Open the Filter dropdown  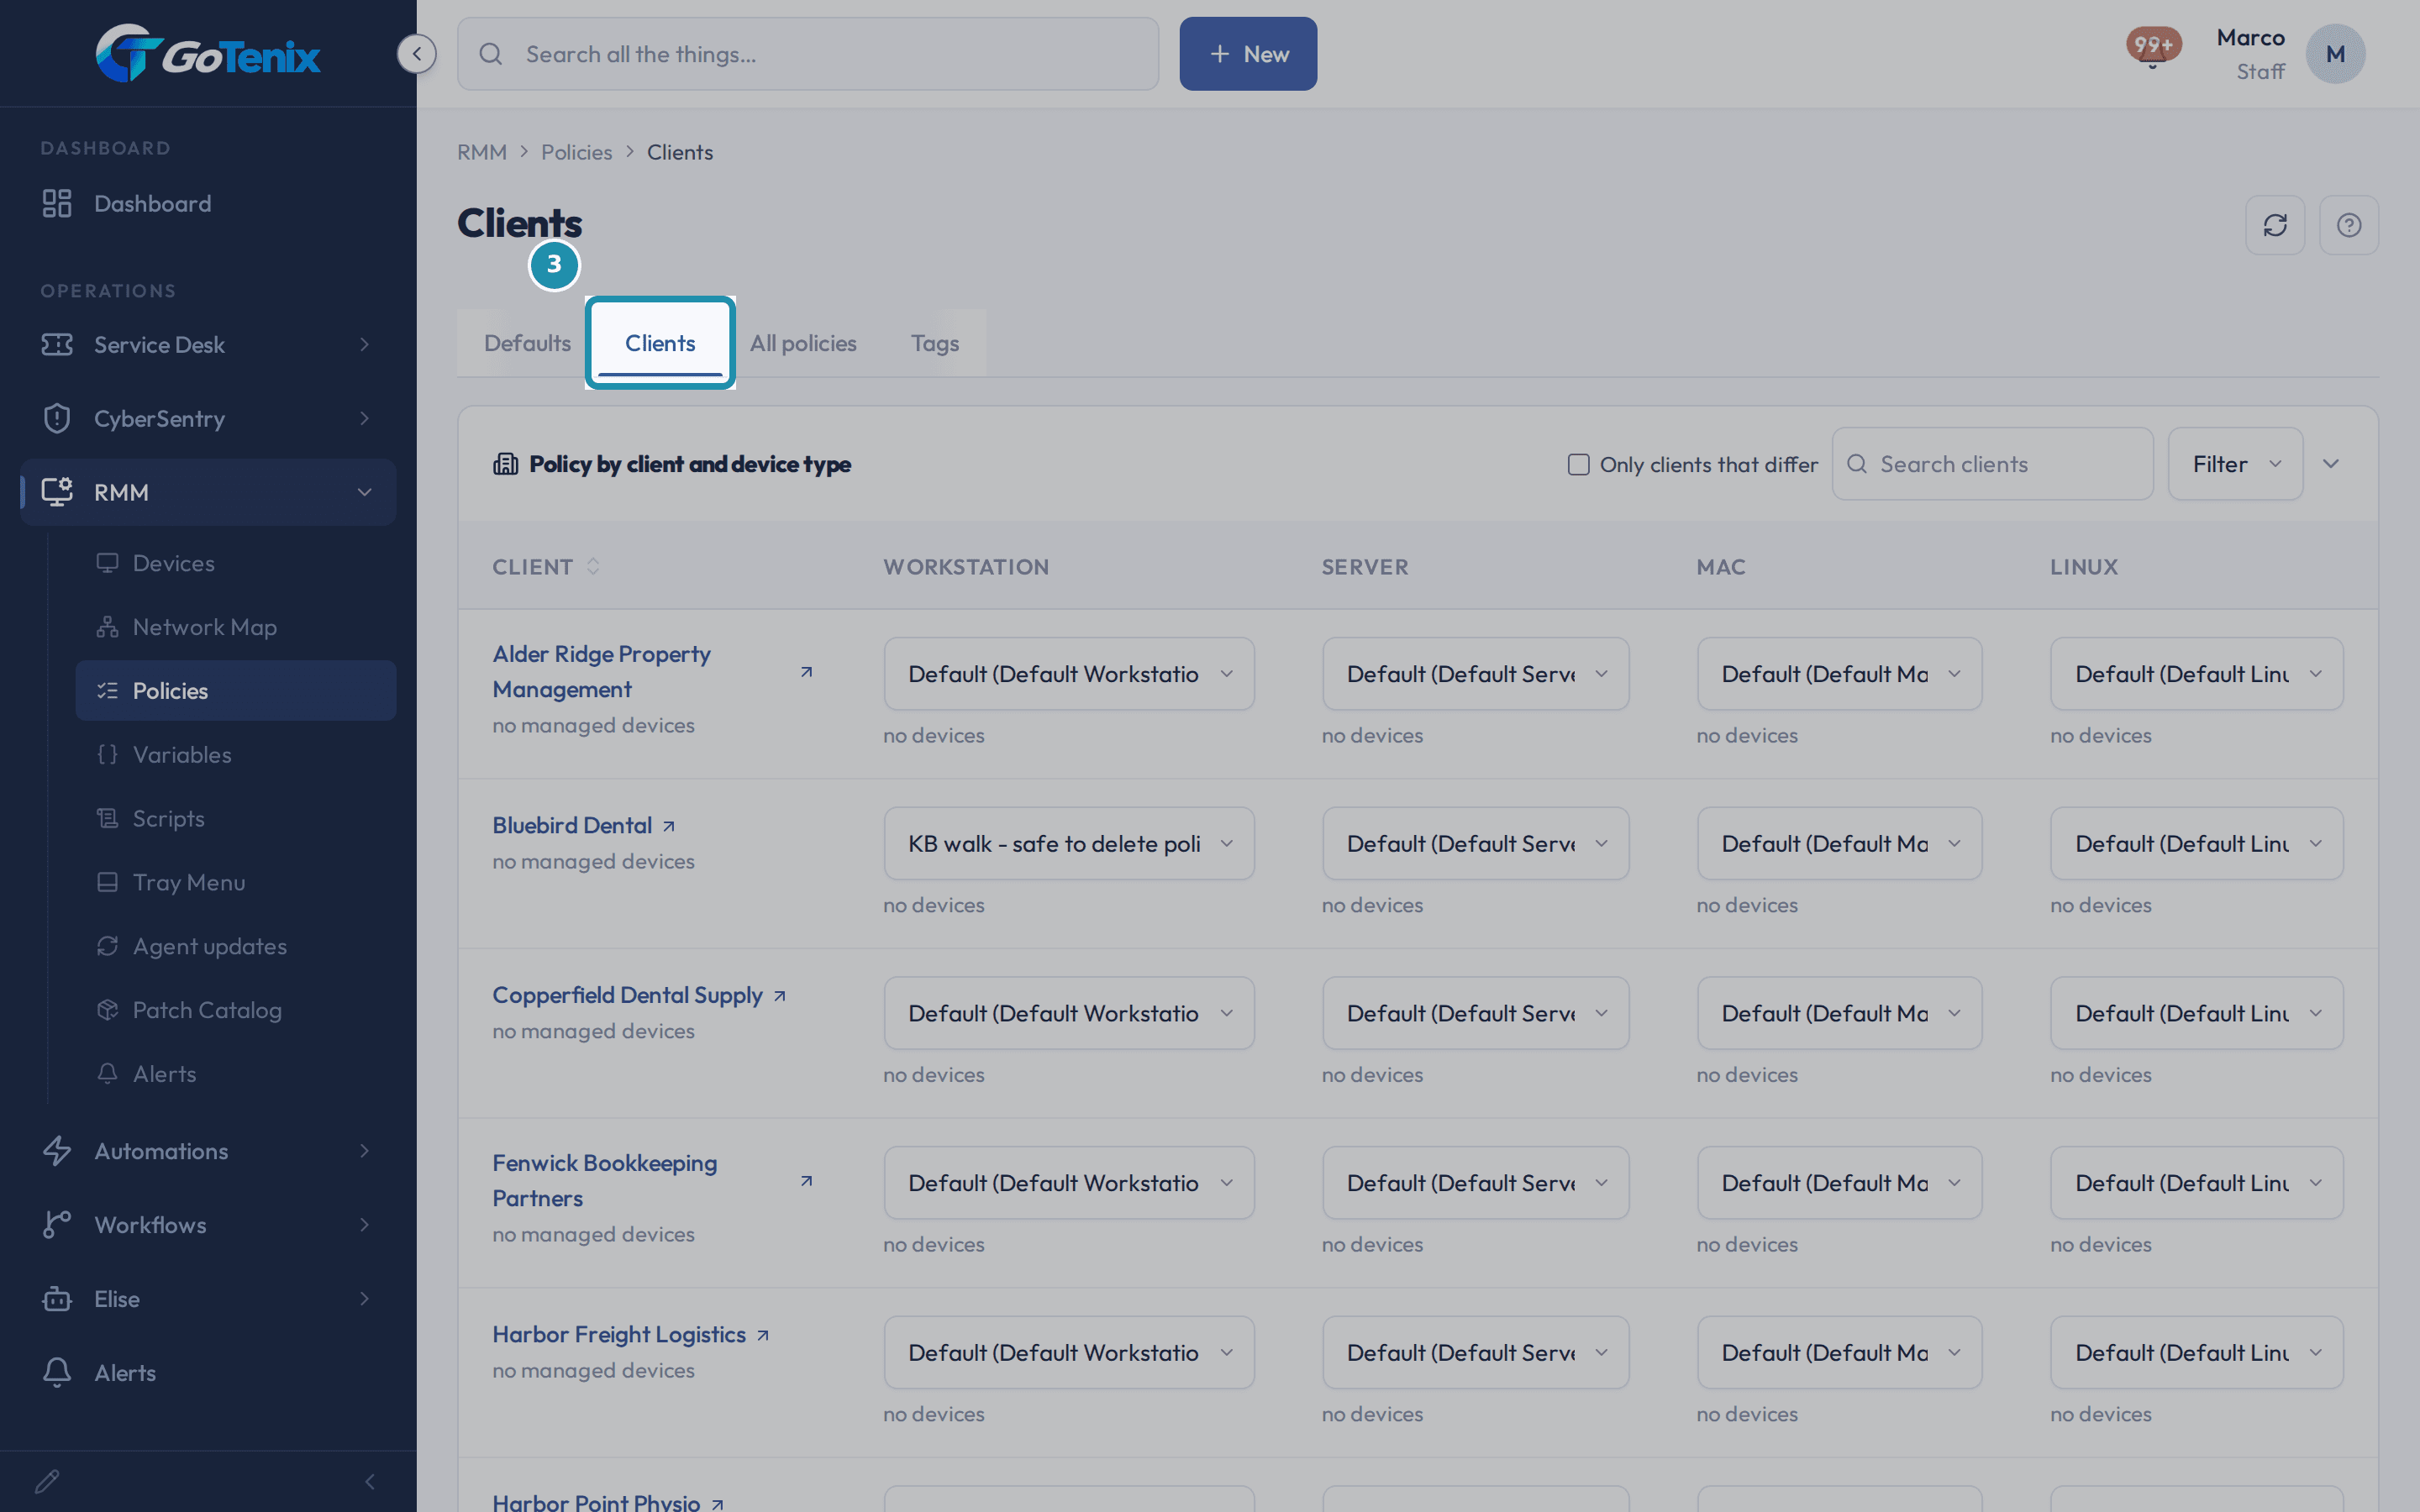[2235, 464]
